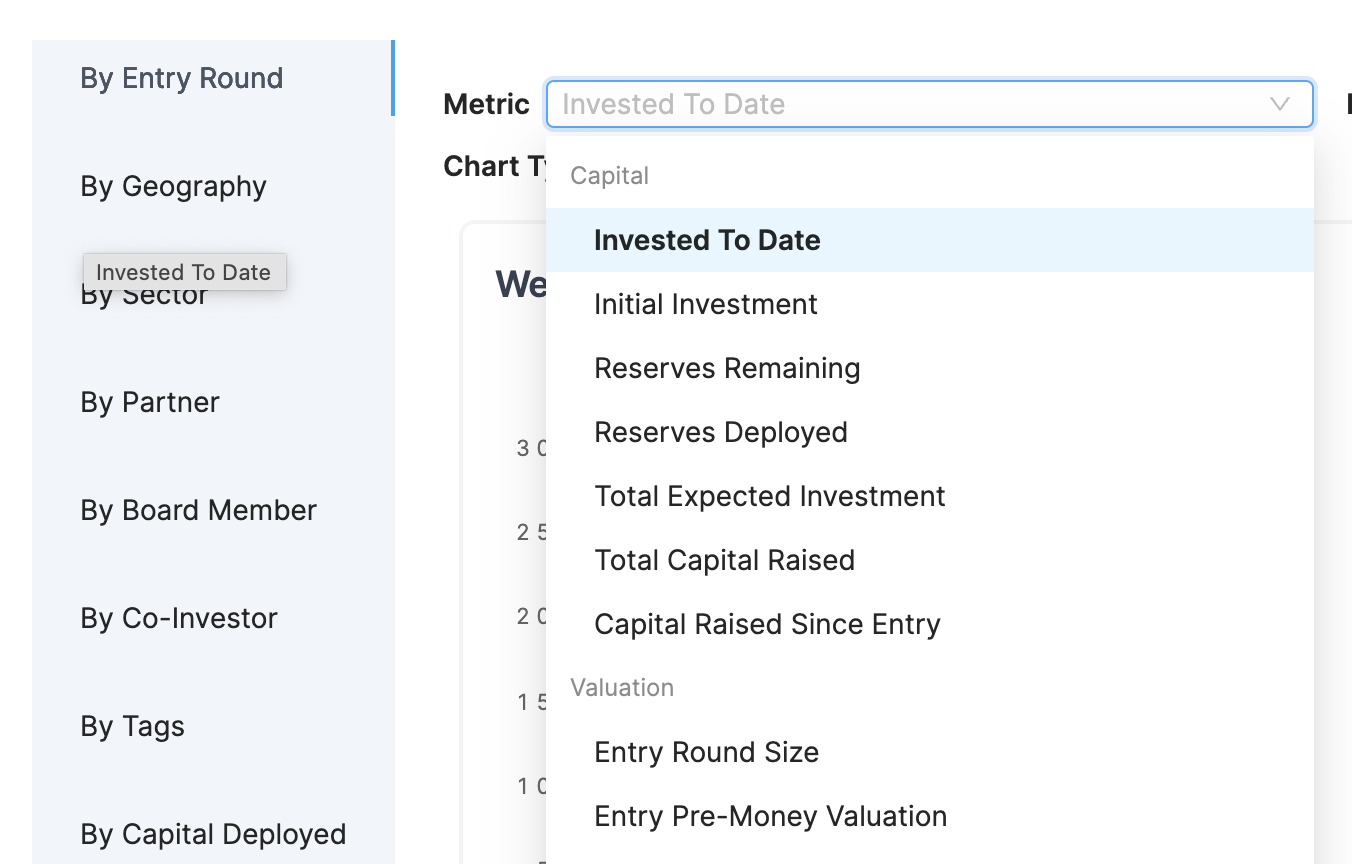Click the Metric dropdown chevron arrow
The width and height of the screenshot is (1352, 864).
[1279, 104]
